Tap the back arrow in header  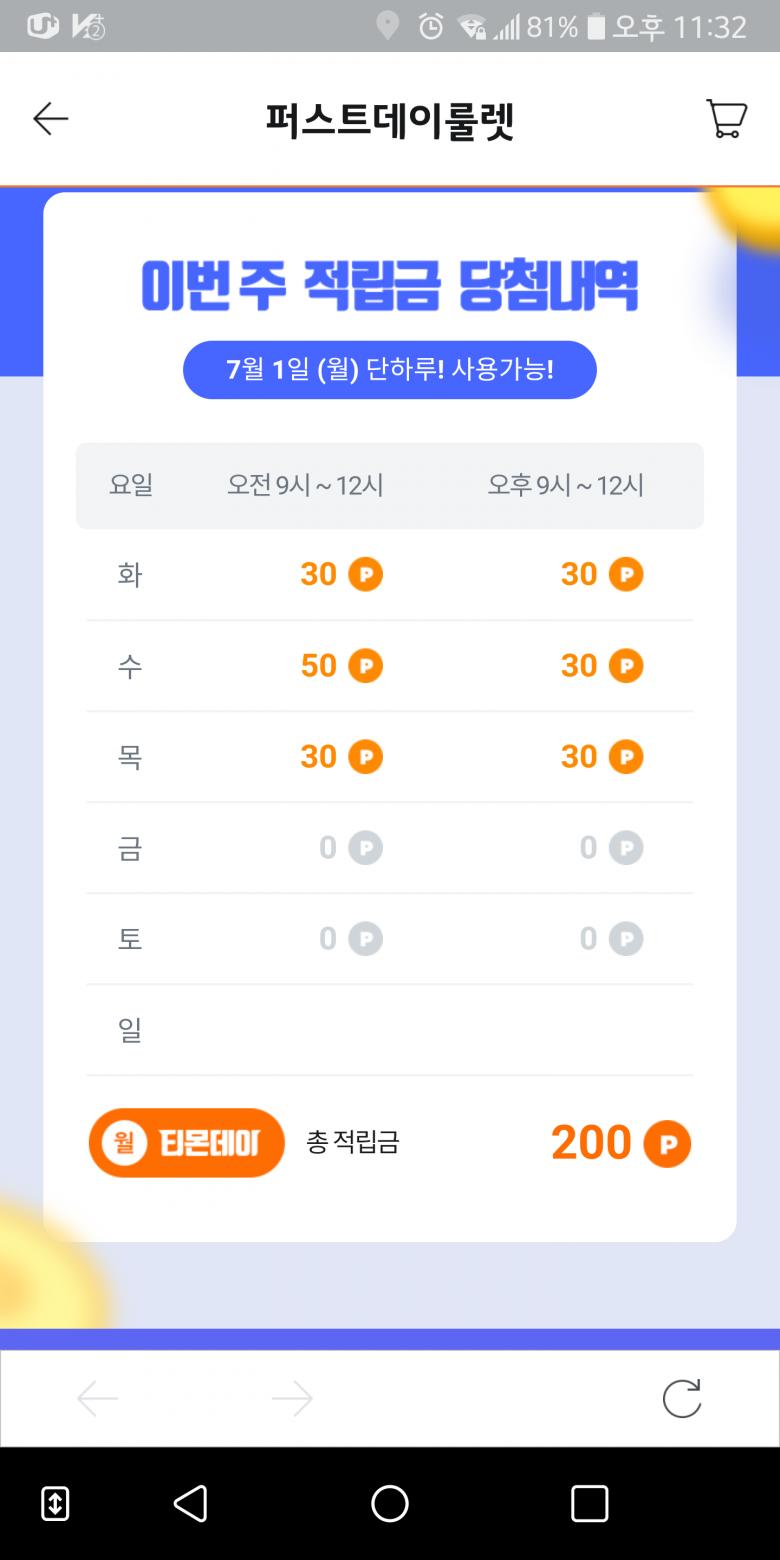(x=50, y=119)
